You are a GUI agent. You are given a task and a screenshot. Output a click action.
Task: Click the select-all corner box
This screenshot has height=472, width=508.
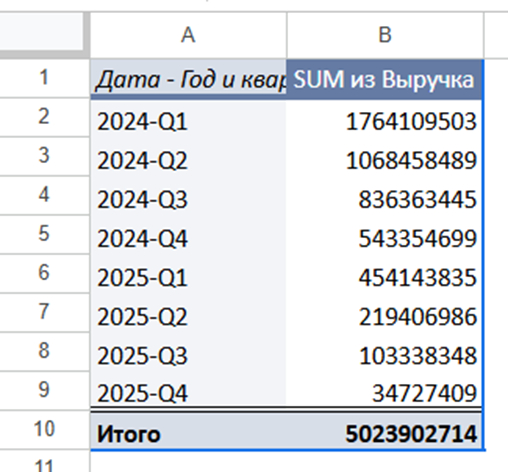[42, 33]
